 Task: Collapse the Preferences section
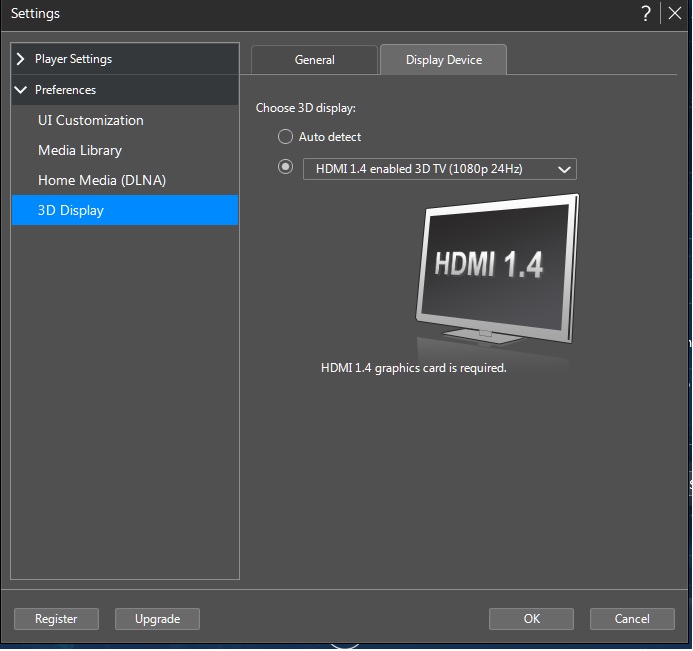[125, 90]
